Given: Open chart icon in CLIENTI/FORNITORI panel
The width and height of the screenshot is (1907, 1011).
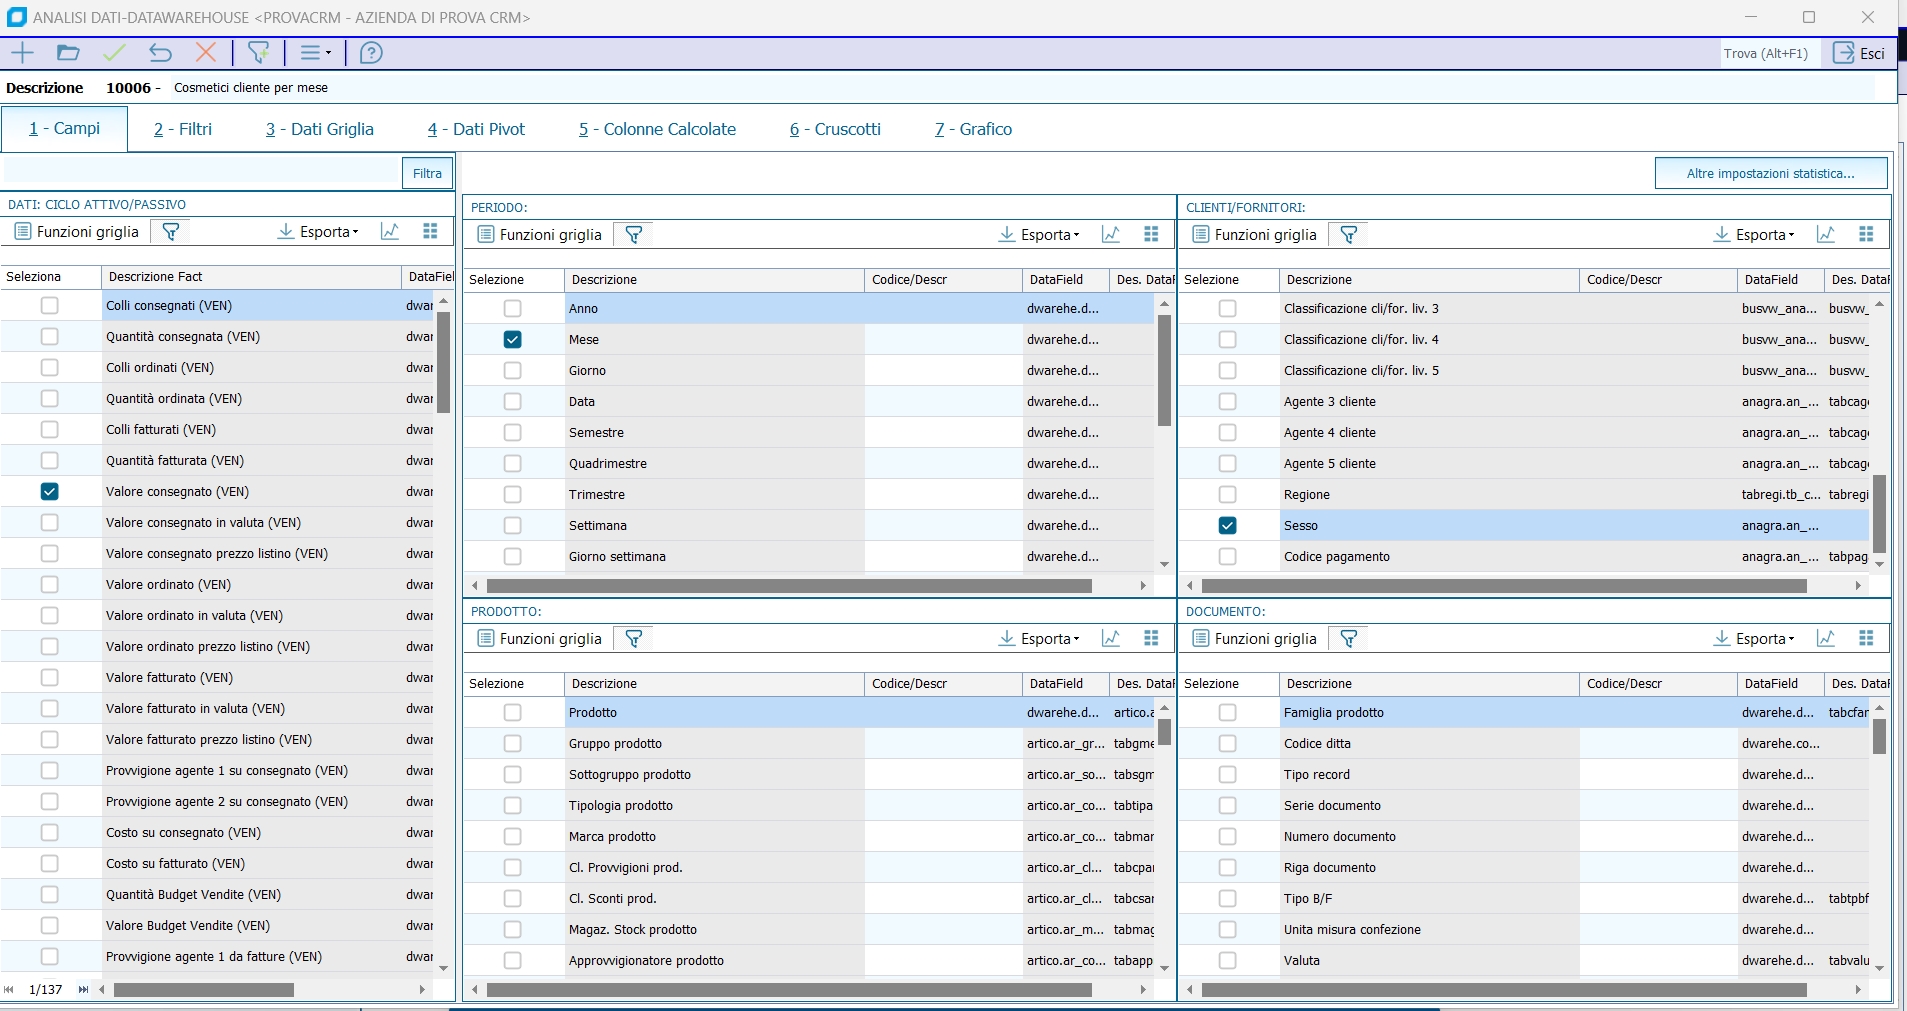Looking at the screenshot, I should tap(1825, 235).
